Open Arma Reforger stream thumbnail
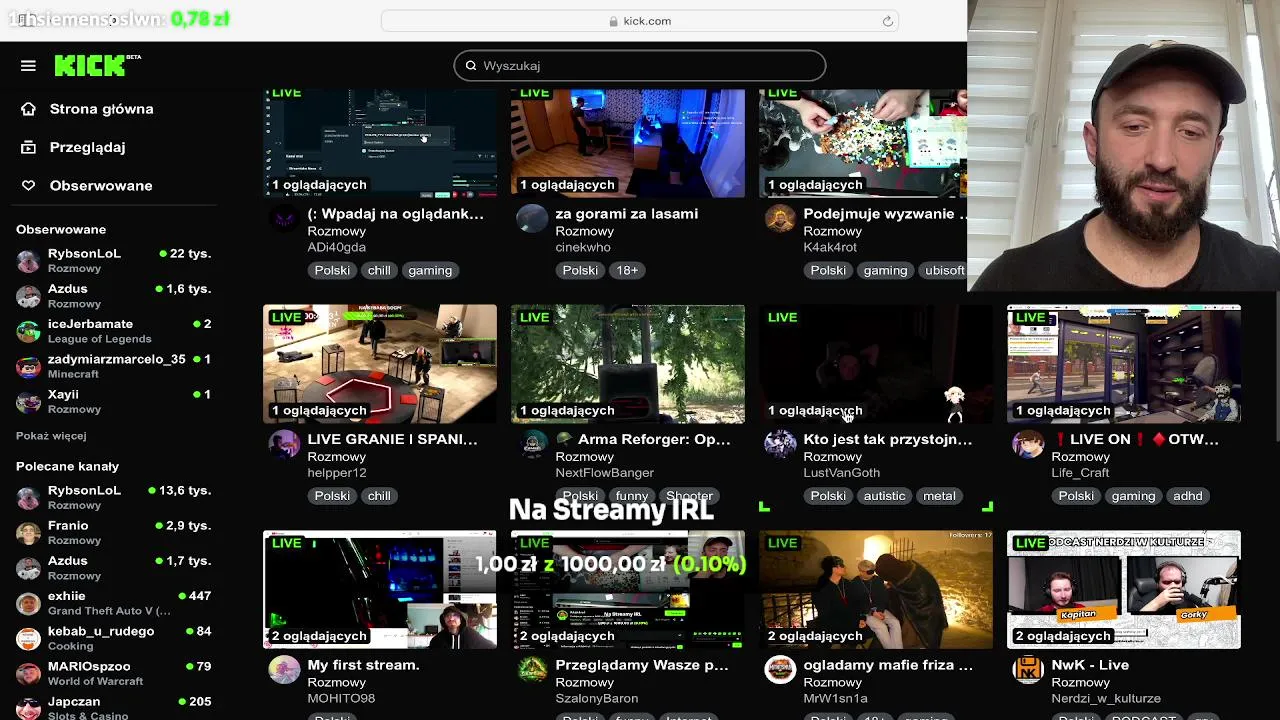The height and width of the screenshot is (720, 1280). coord(628,364)
